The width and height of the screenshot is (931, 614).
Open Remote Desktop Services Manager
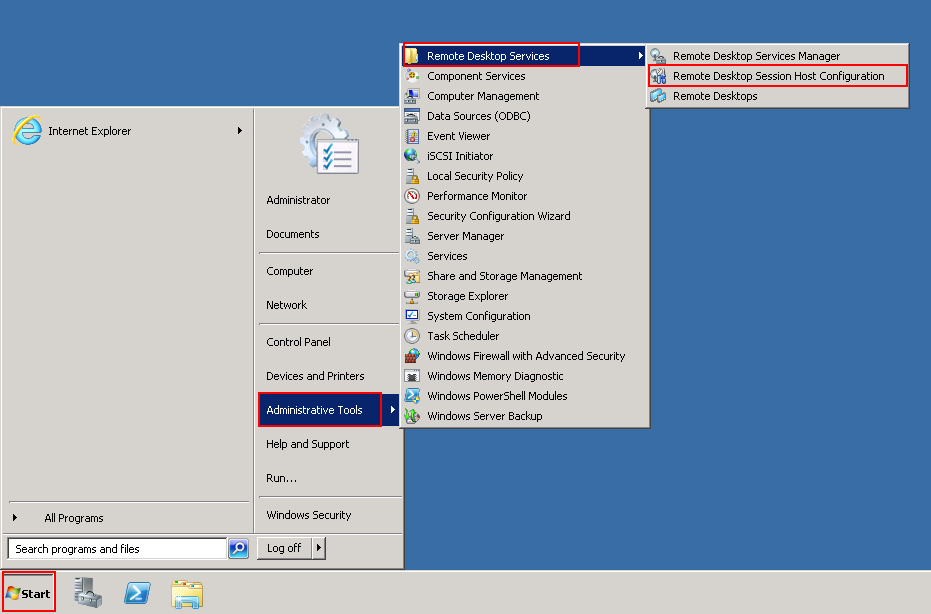coord(778,56)
